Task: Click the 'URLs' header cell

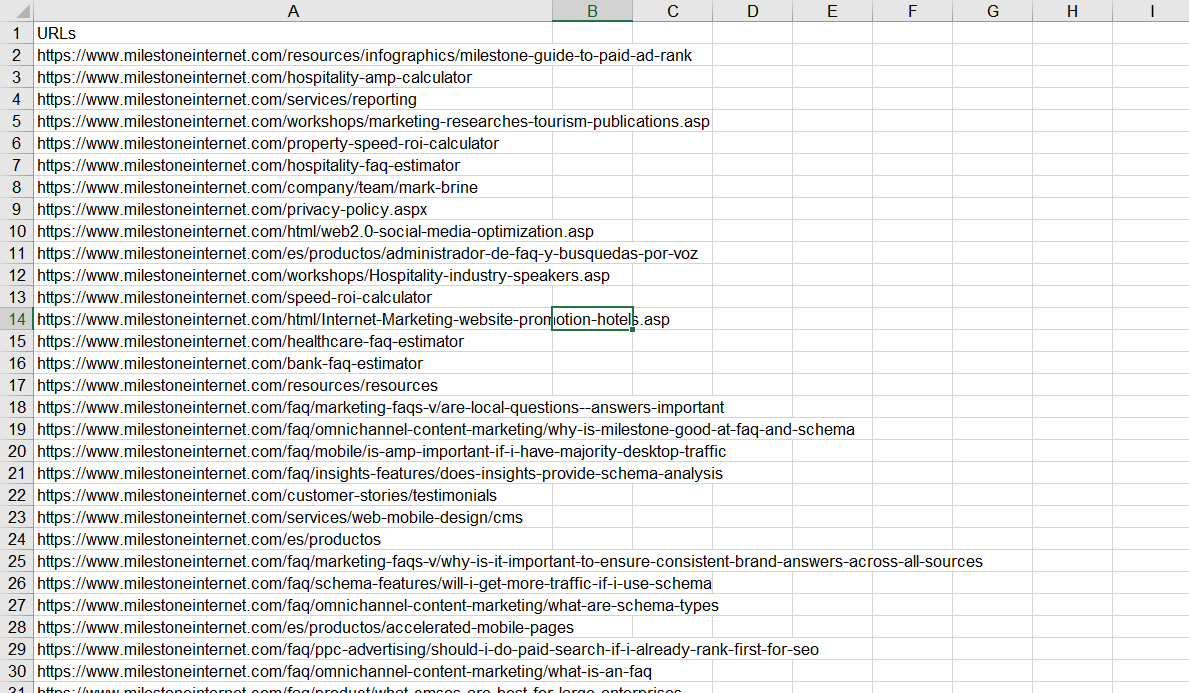Action: point(293,33)
